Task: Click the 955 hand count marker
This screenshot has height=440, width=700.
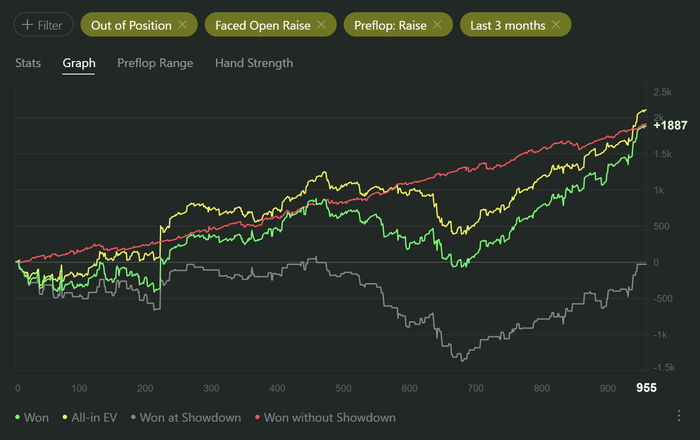Action: pos(647,387)
